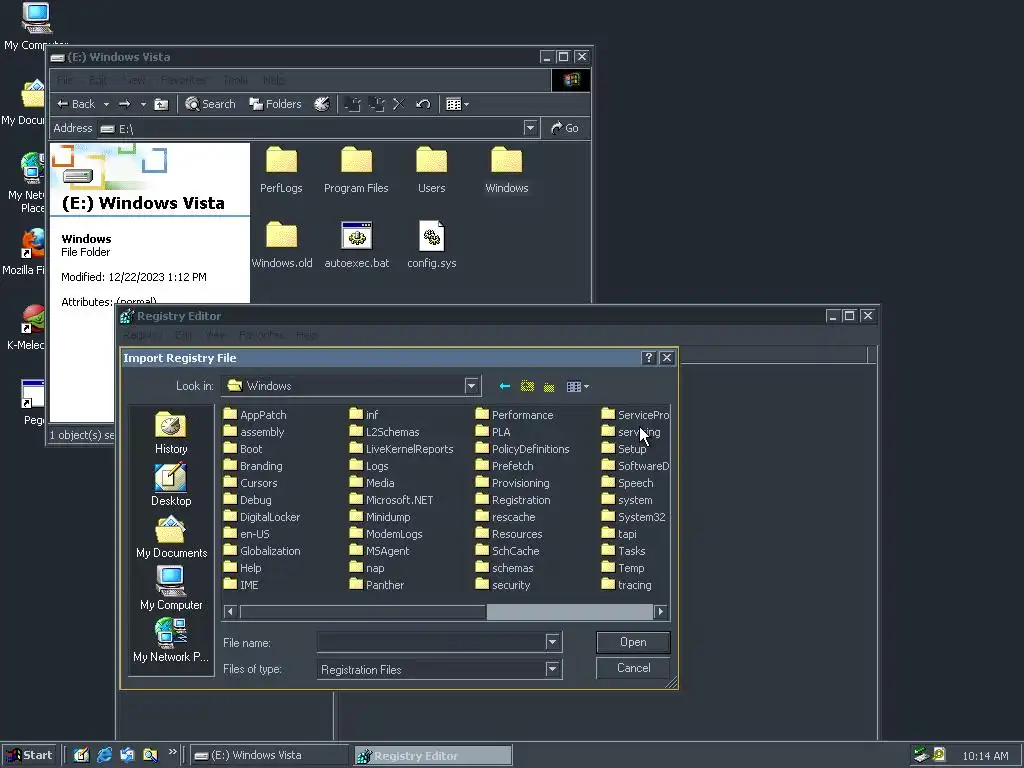Expand the Address bar dropdown in Explorer
This screenshot has height=768, width=1024.
[530, 128]
